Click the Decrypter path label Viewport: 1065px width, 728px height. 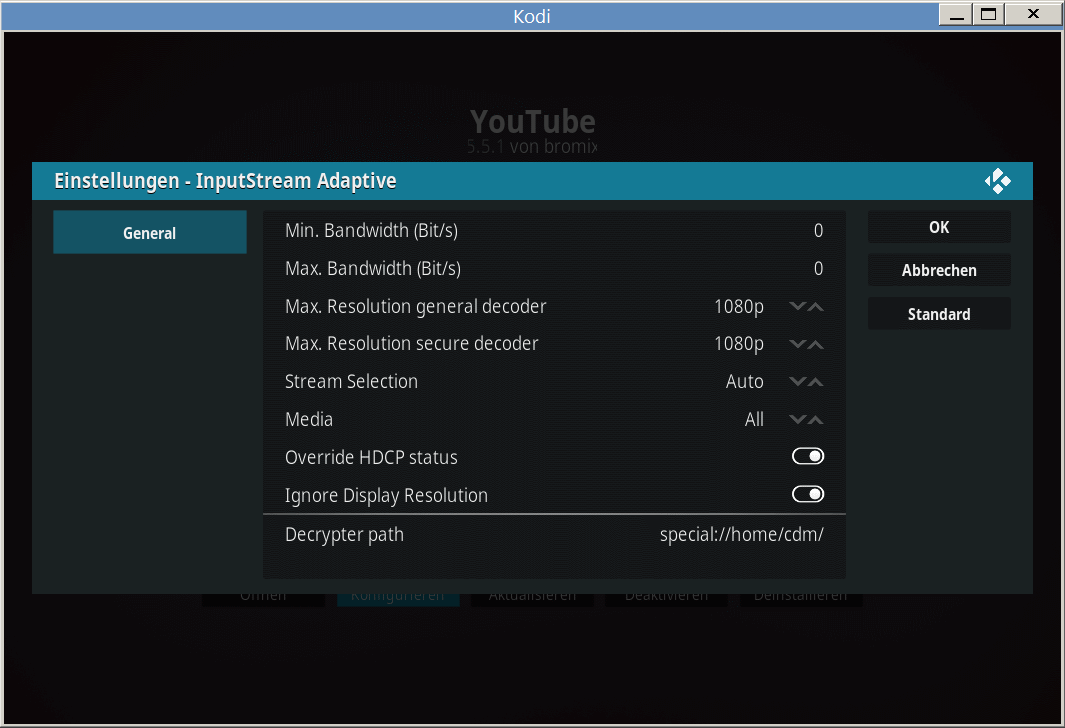pos(344,535)
